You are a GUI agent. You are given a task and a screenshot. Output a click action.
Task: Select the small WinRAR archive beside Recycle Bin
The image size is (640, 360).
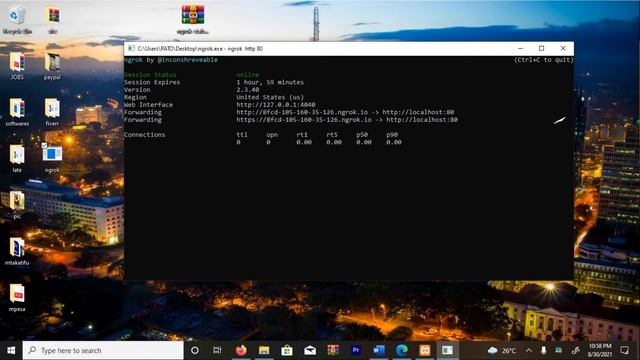coord(53,20)
